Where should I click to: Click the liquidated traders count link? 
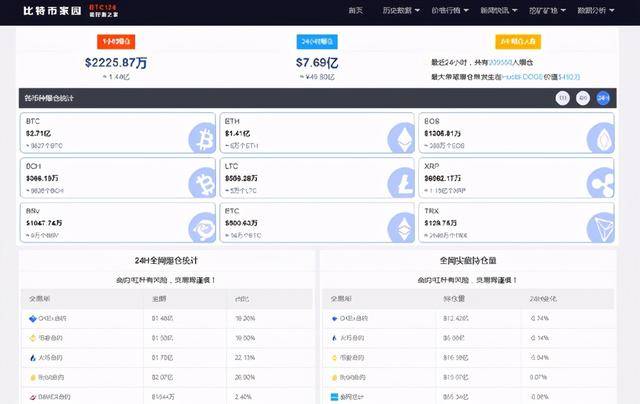point(500,62)
